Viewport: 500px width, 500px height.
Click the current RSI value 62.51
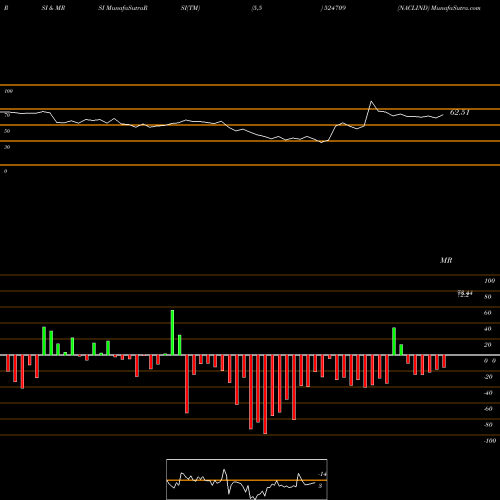pyautogui.click(x=460, y=113)
